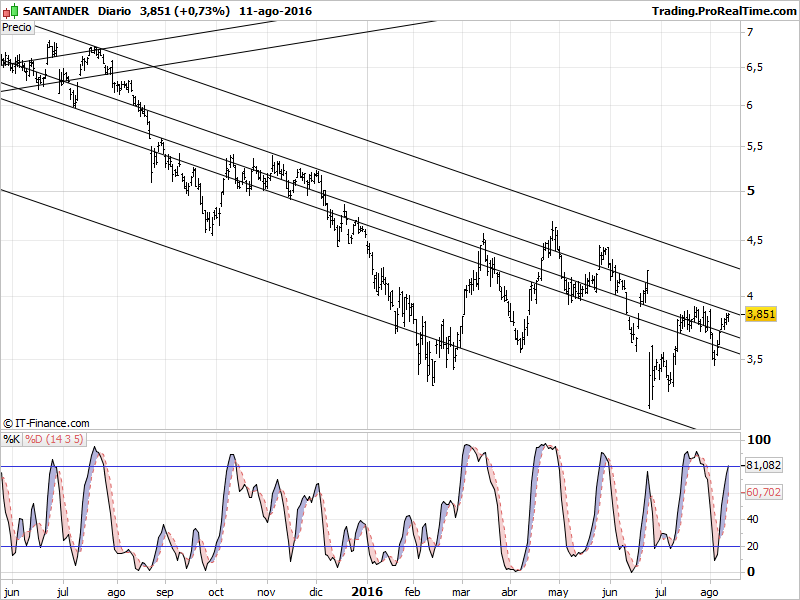800x600 pixels.
Task: Click the 81,082 %K value tag
Action: pos(762,466)
